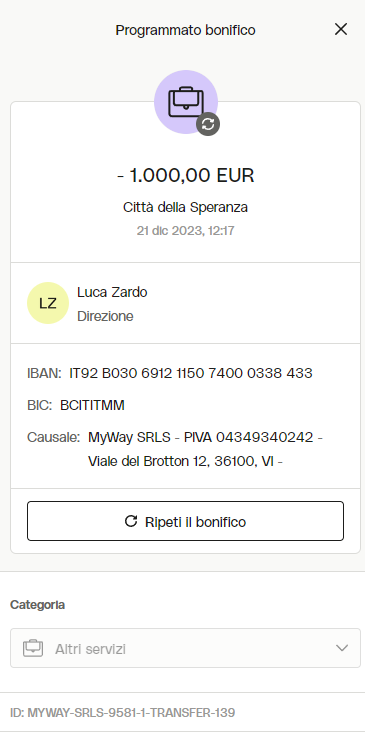The image size is (366, 737).
Task: Close the Programmato bonifico panel
Action: [x=341, y=30]
